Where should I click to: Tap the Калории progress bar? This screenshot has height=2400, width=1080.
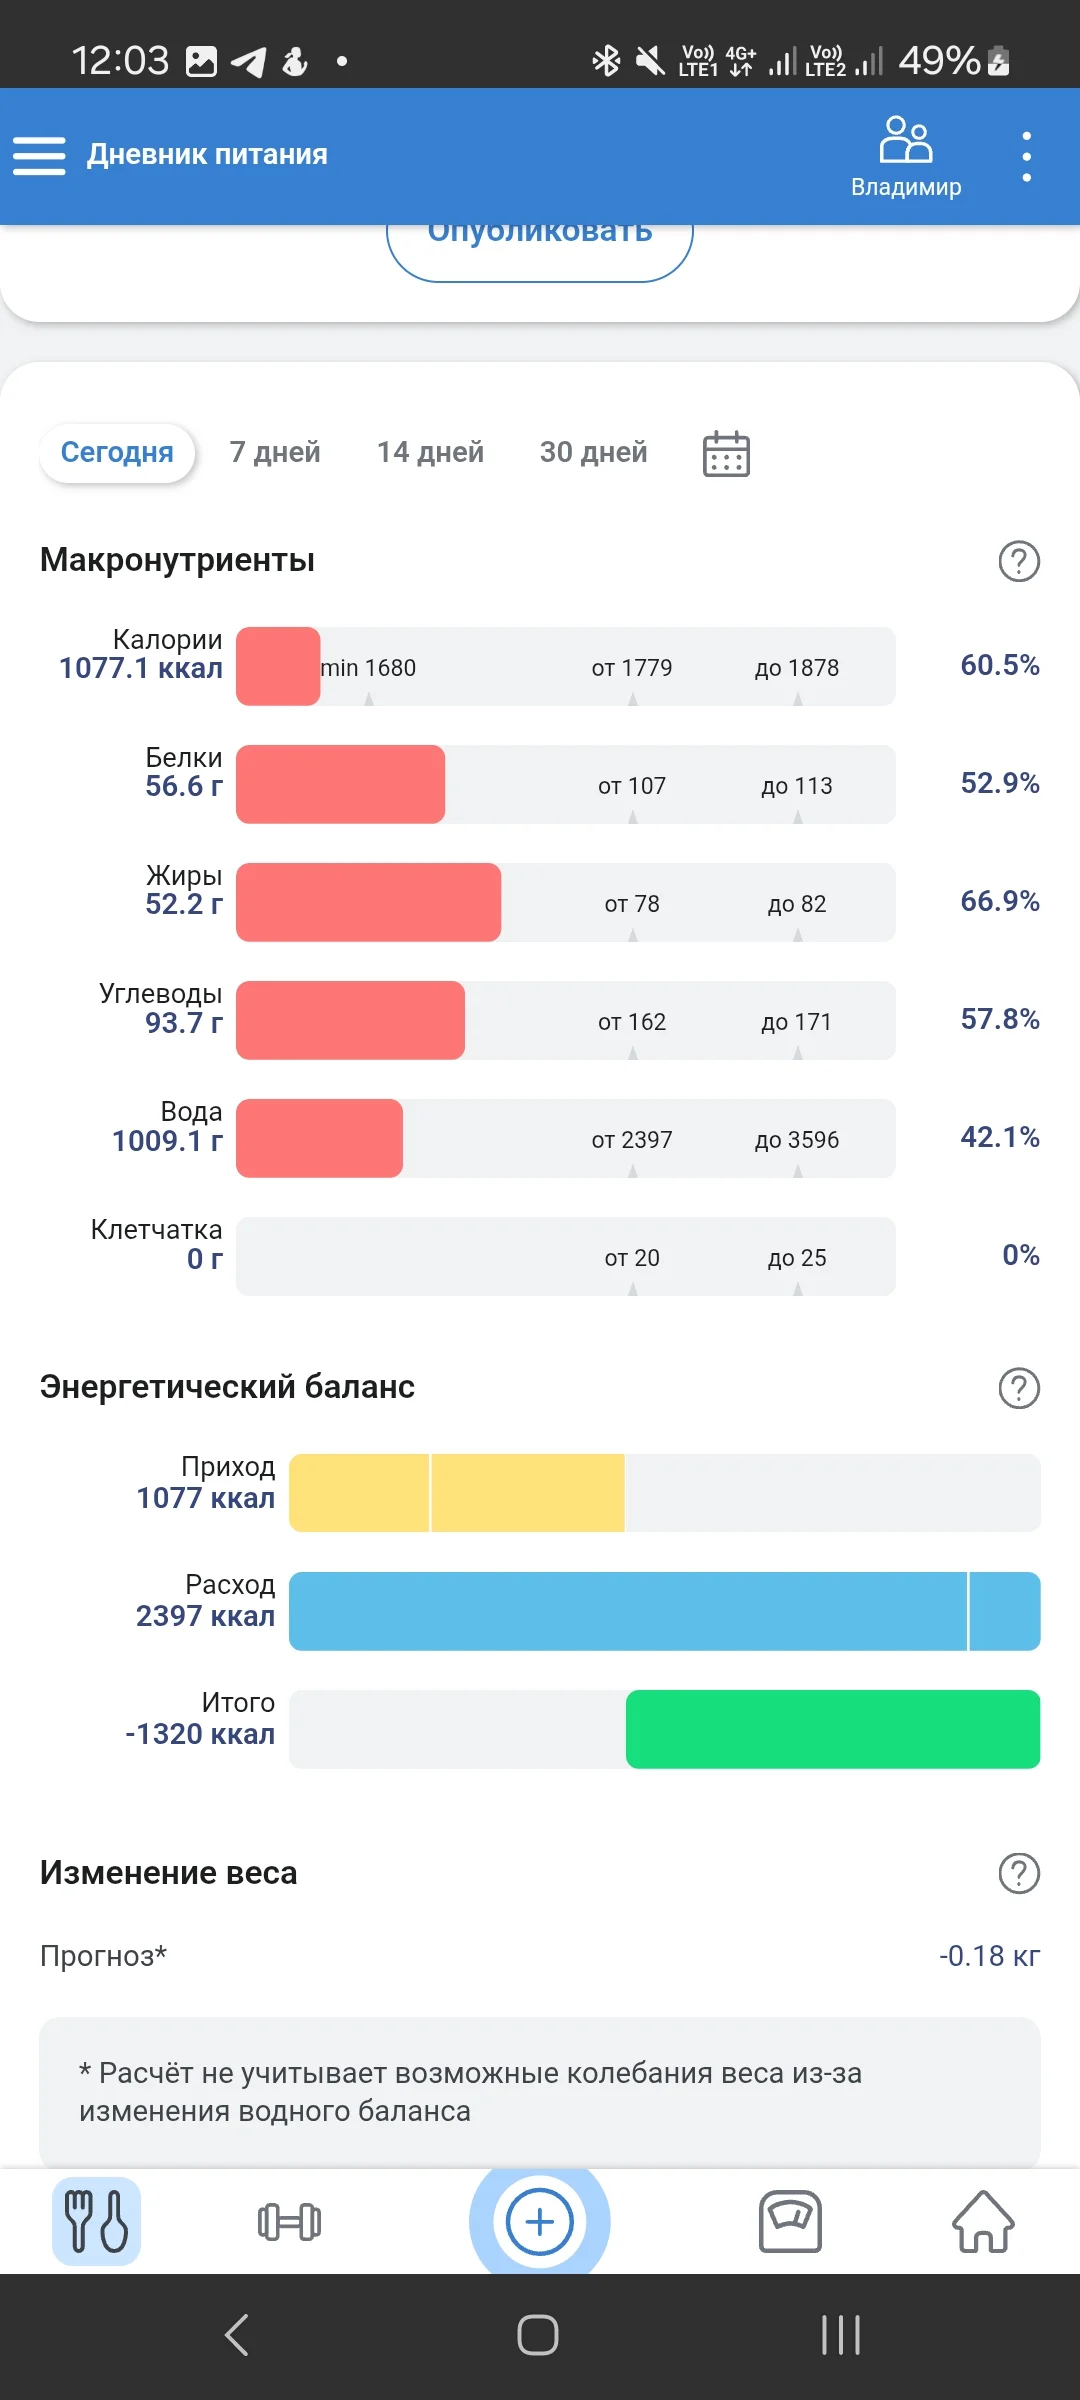[565, 667]
